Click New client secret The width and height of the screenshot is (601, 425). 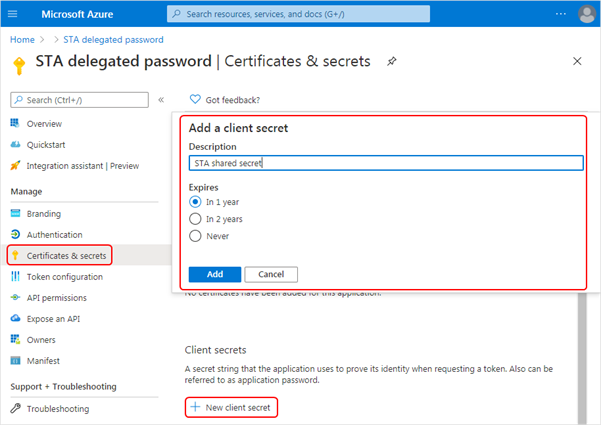[231, 407]
